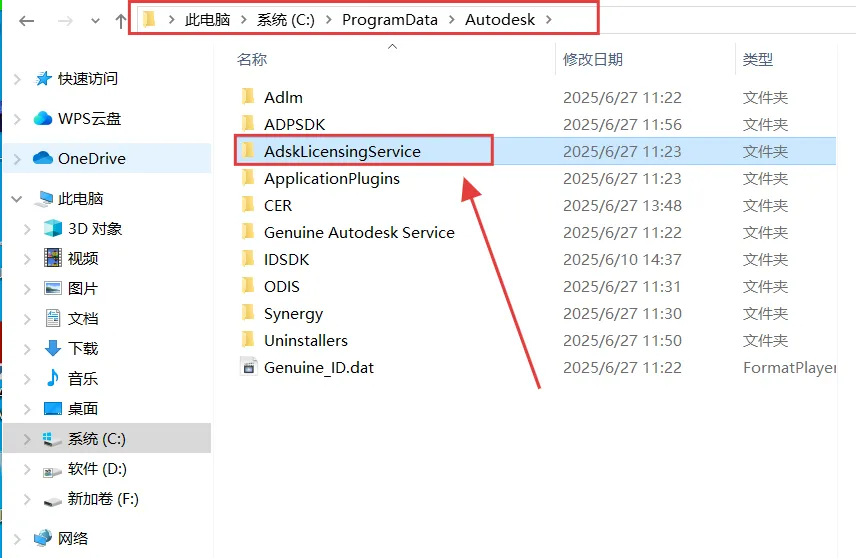
Task: Click the Genuine Autodesk Service name
Action: [359, 233]
